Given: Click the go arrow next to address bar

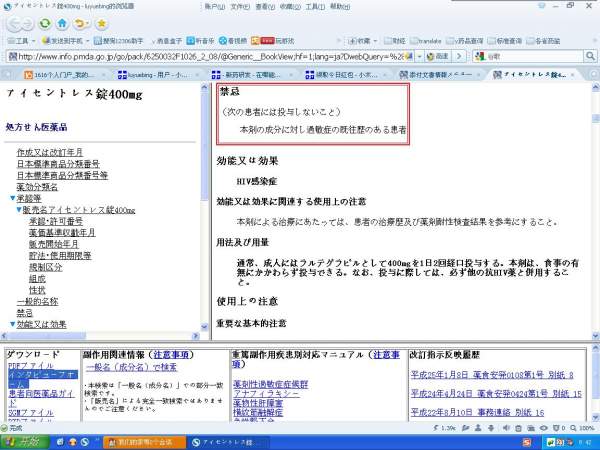Looking at the screenshot, I should pyautogui.click(x=459, y=56).
